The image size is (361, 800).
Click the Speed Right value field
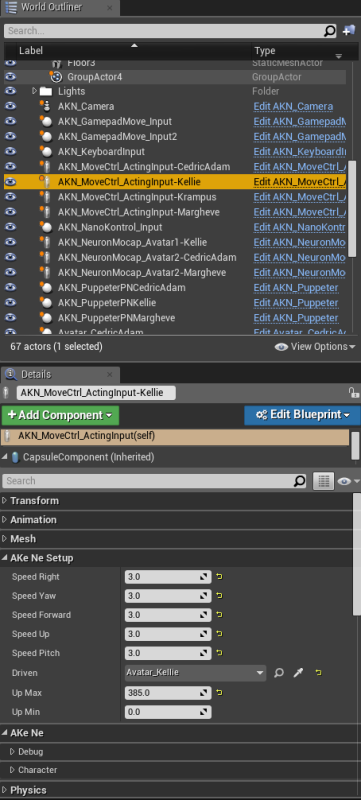[168, 577]
